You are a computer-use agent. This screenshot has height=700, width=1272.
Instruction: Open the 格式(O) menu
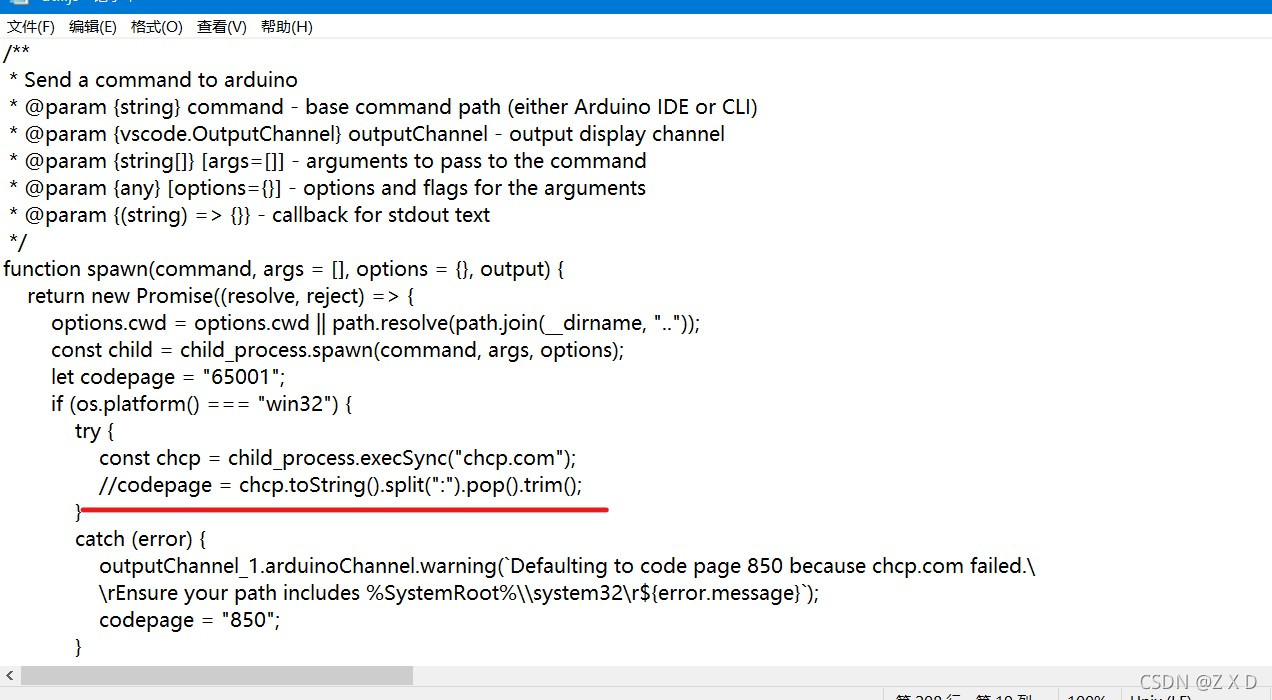pyautogui.click(x=157, y=27)
